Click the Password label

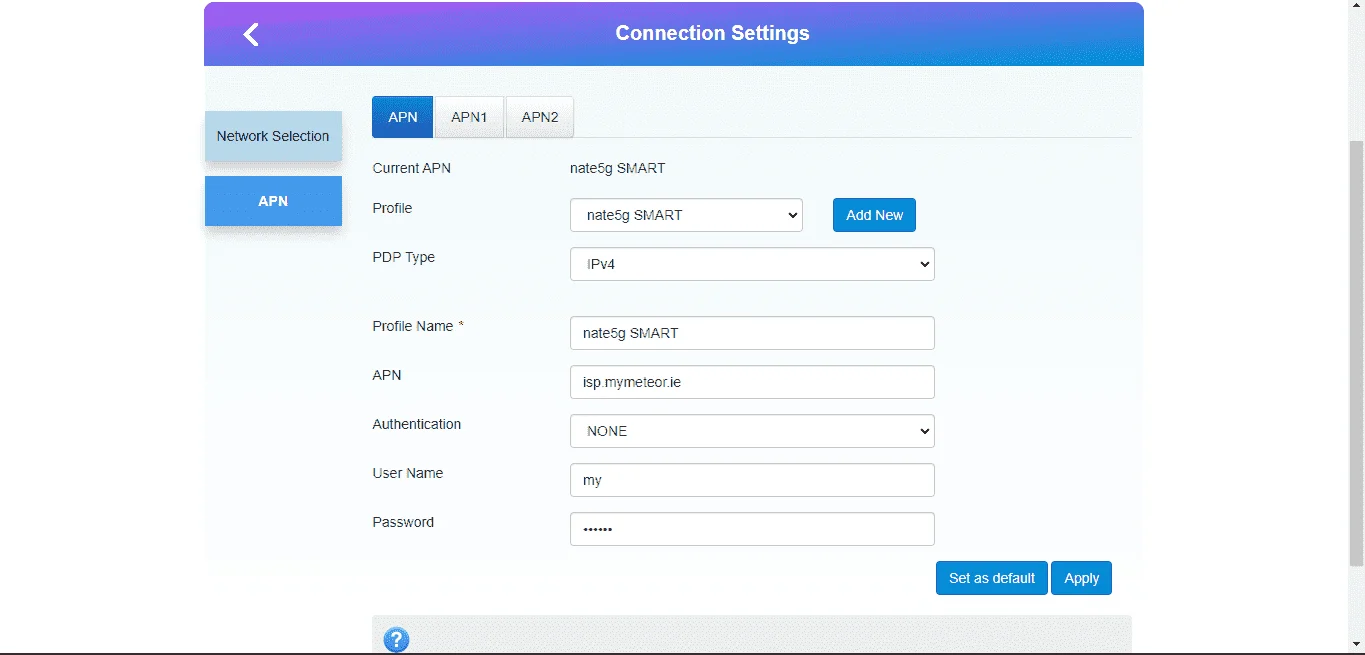[x=403, y=522]
